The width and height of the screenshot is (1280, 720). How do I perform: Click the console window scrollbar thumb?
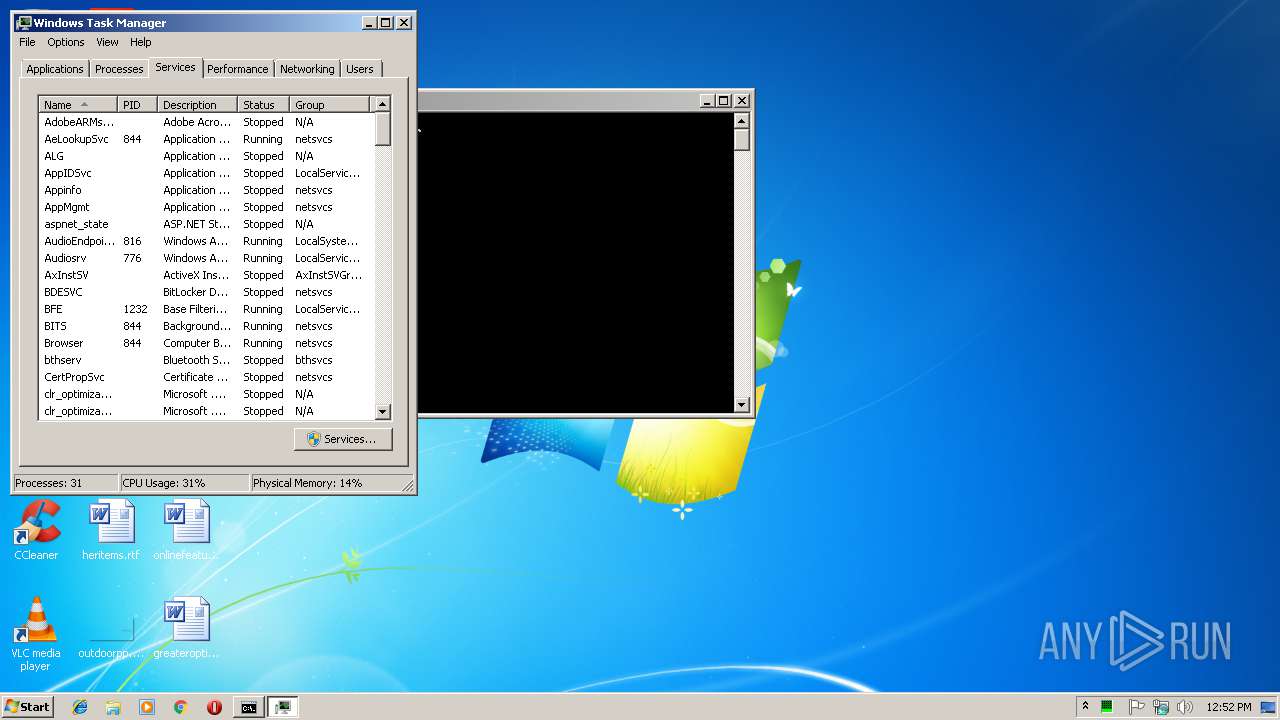tap(741, 140)
